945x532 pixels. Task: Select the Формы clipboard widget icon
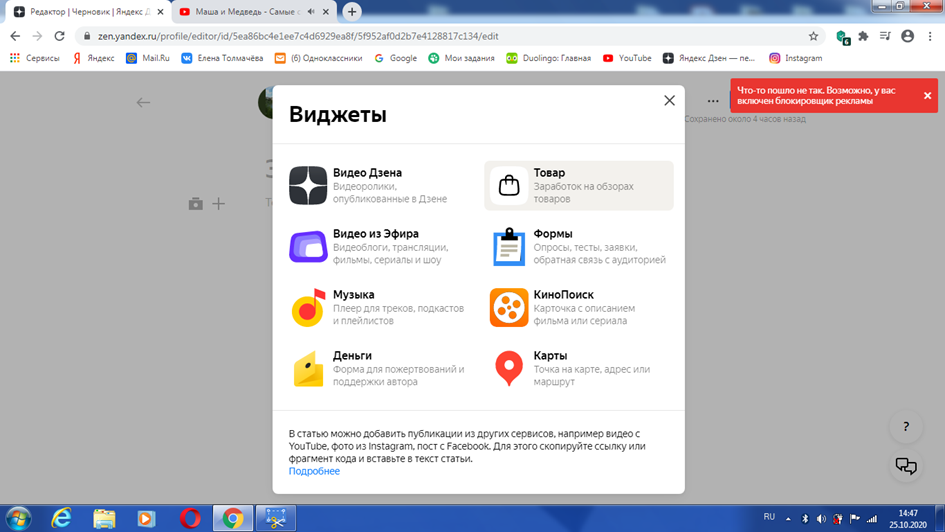click(x=509, y=246)
